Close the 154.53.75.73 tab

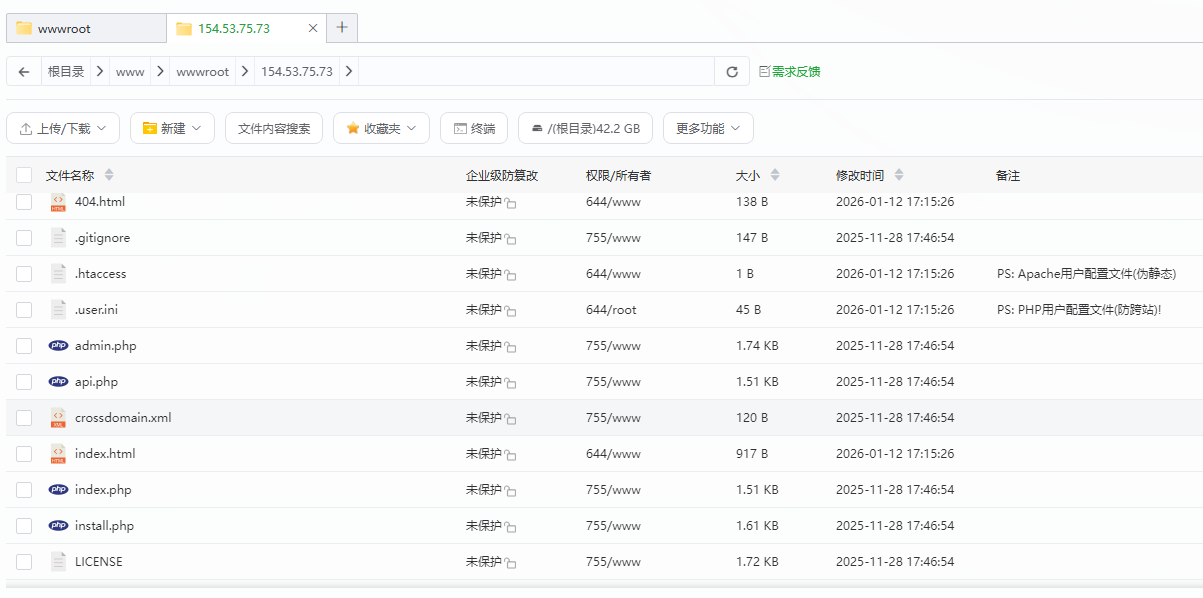point(313,28)
